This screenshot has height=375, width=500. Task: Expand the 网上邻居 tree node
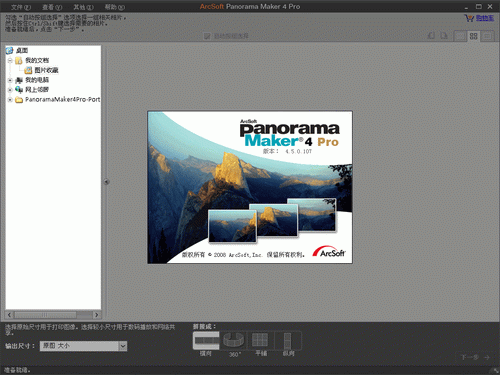10,90
